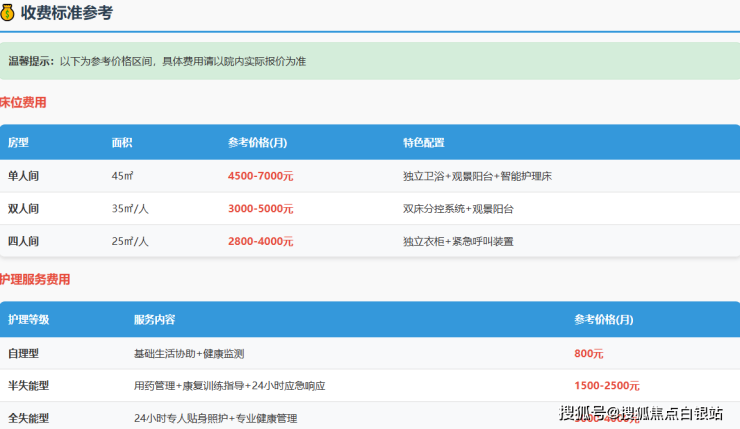This screenshot has height=429, width=740.
Task: Click the 房型 column header
Action: pos(18,142)
